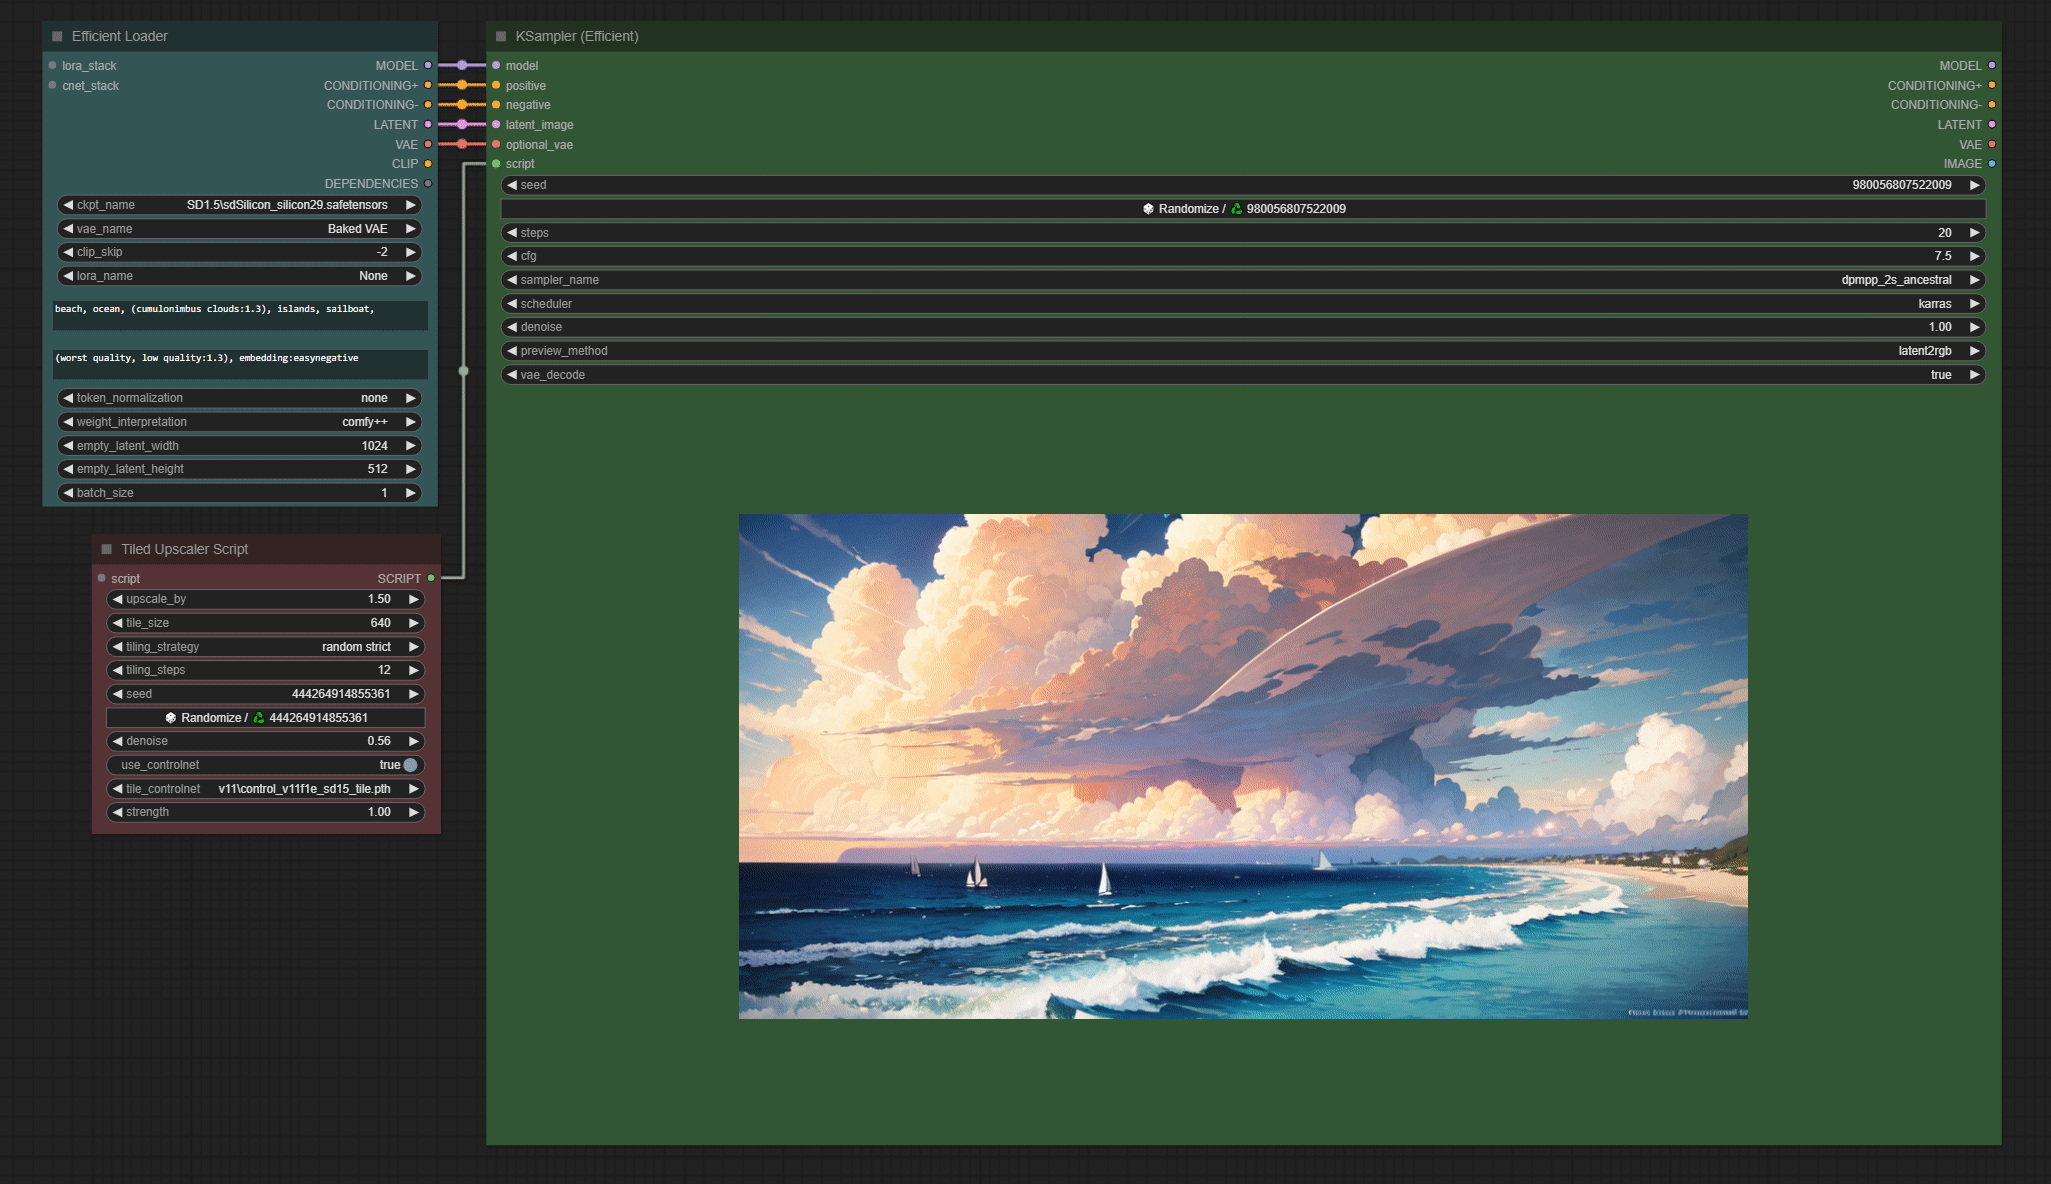Click the IMAGE output connector on the KSampler (Efficient) node

[x=1991, y=164]
